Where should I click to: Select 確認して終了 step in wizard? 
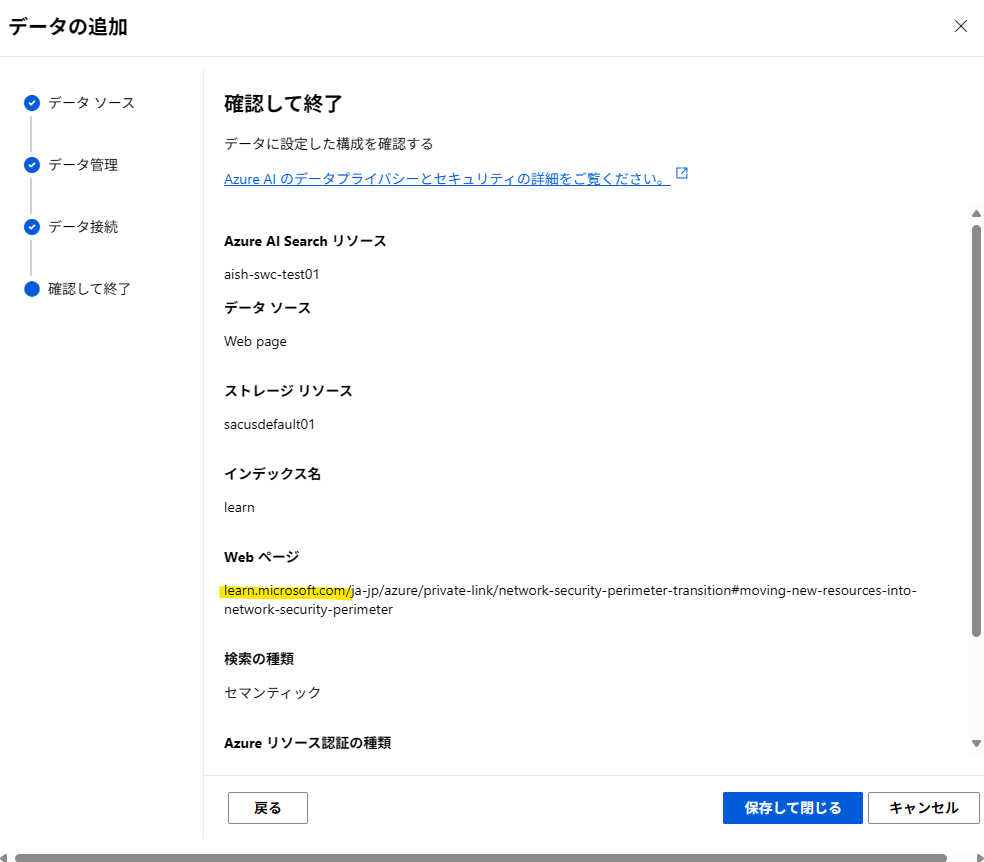[x=90, y=289]
